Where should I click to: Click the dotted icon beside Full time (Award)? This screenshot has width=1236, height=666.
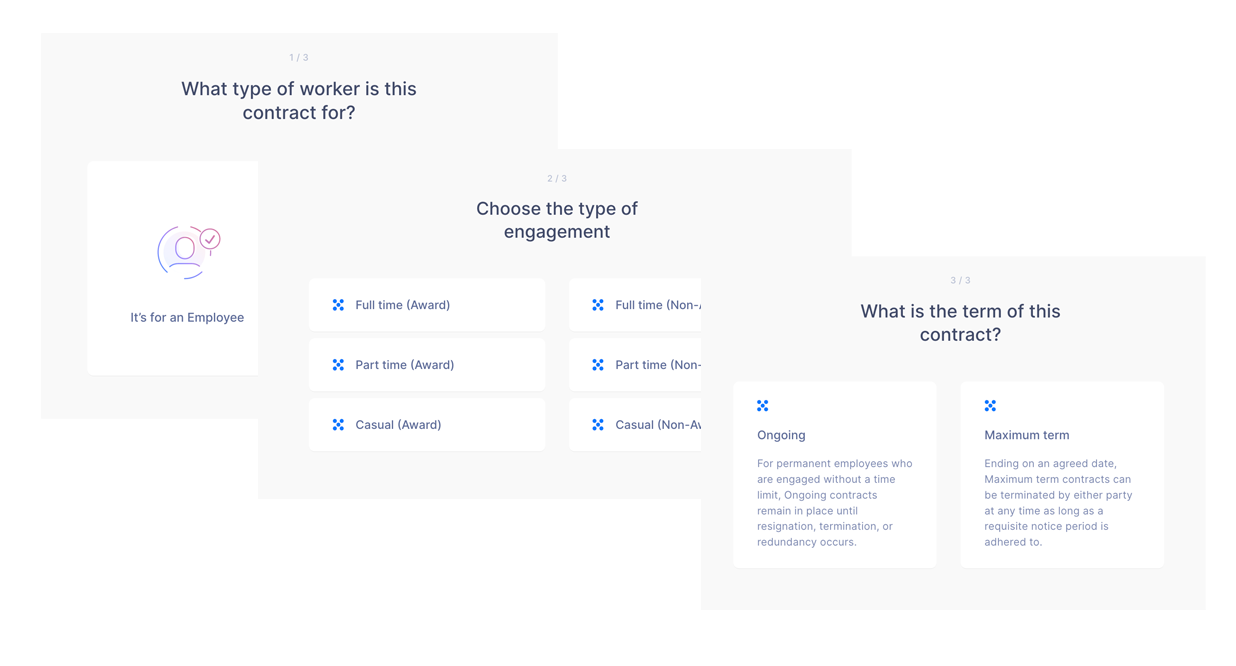pos(338,305)
